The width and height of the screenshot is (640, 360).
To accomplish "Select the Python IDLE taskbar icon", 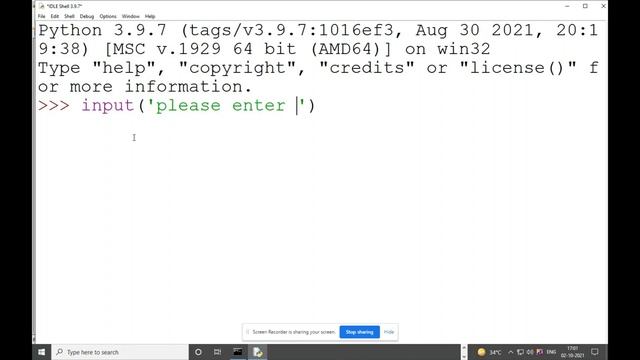I will click(258, 352).
